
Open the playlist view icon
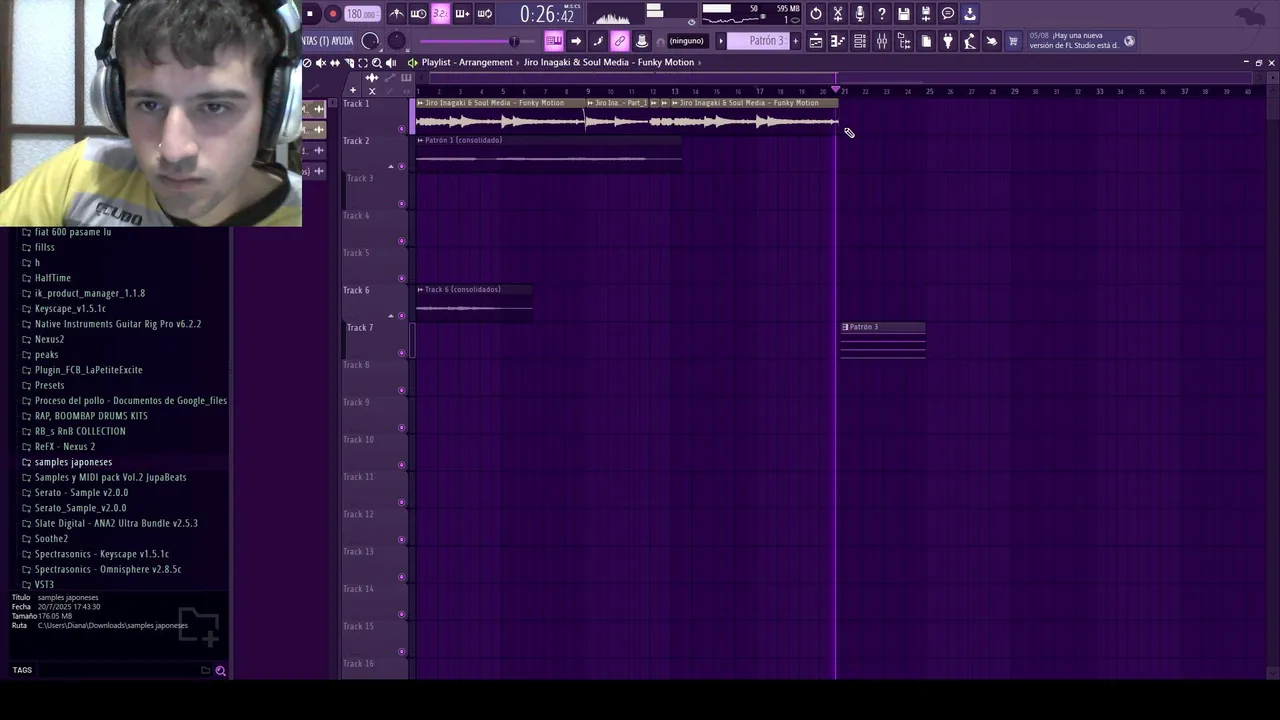pyautogui.click(x=816, y=41)
